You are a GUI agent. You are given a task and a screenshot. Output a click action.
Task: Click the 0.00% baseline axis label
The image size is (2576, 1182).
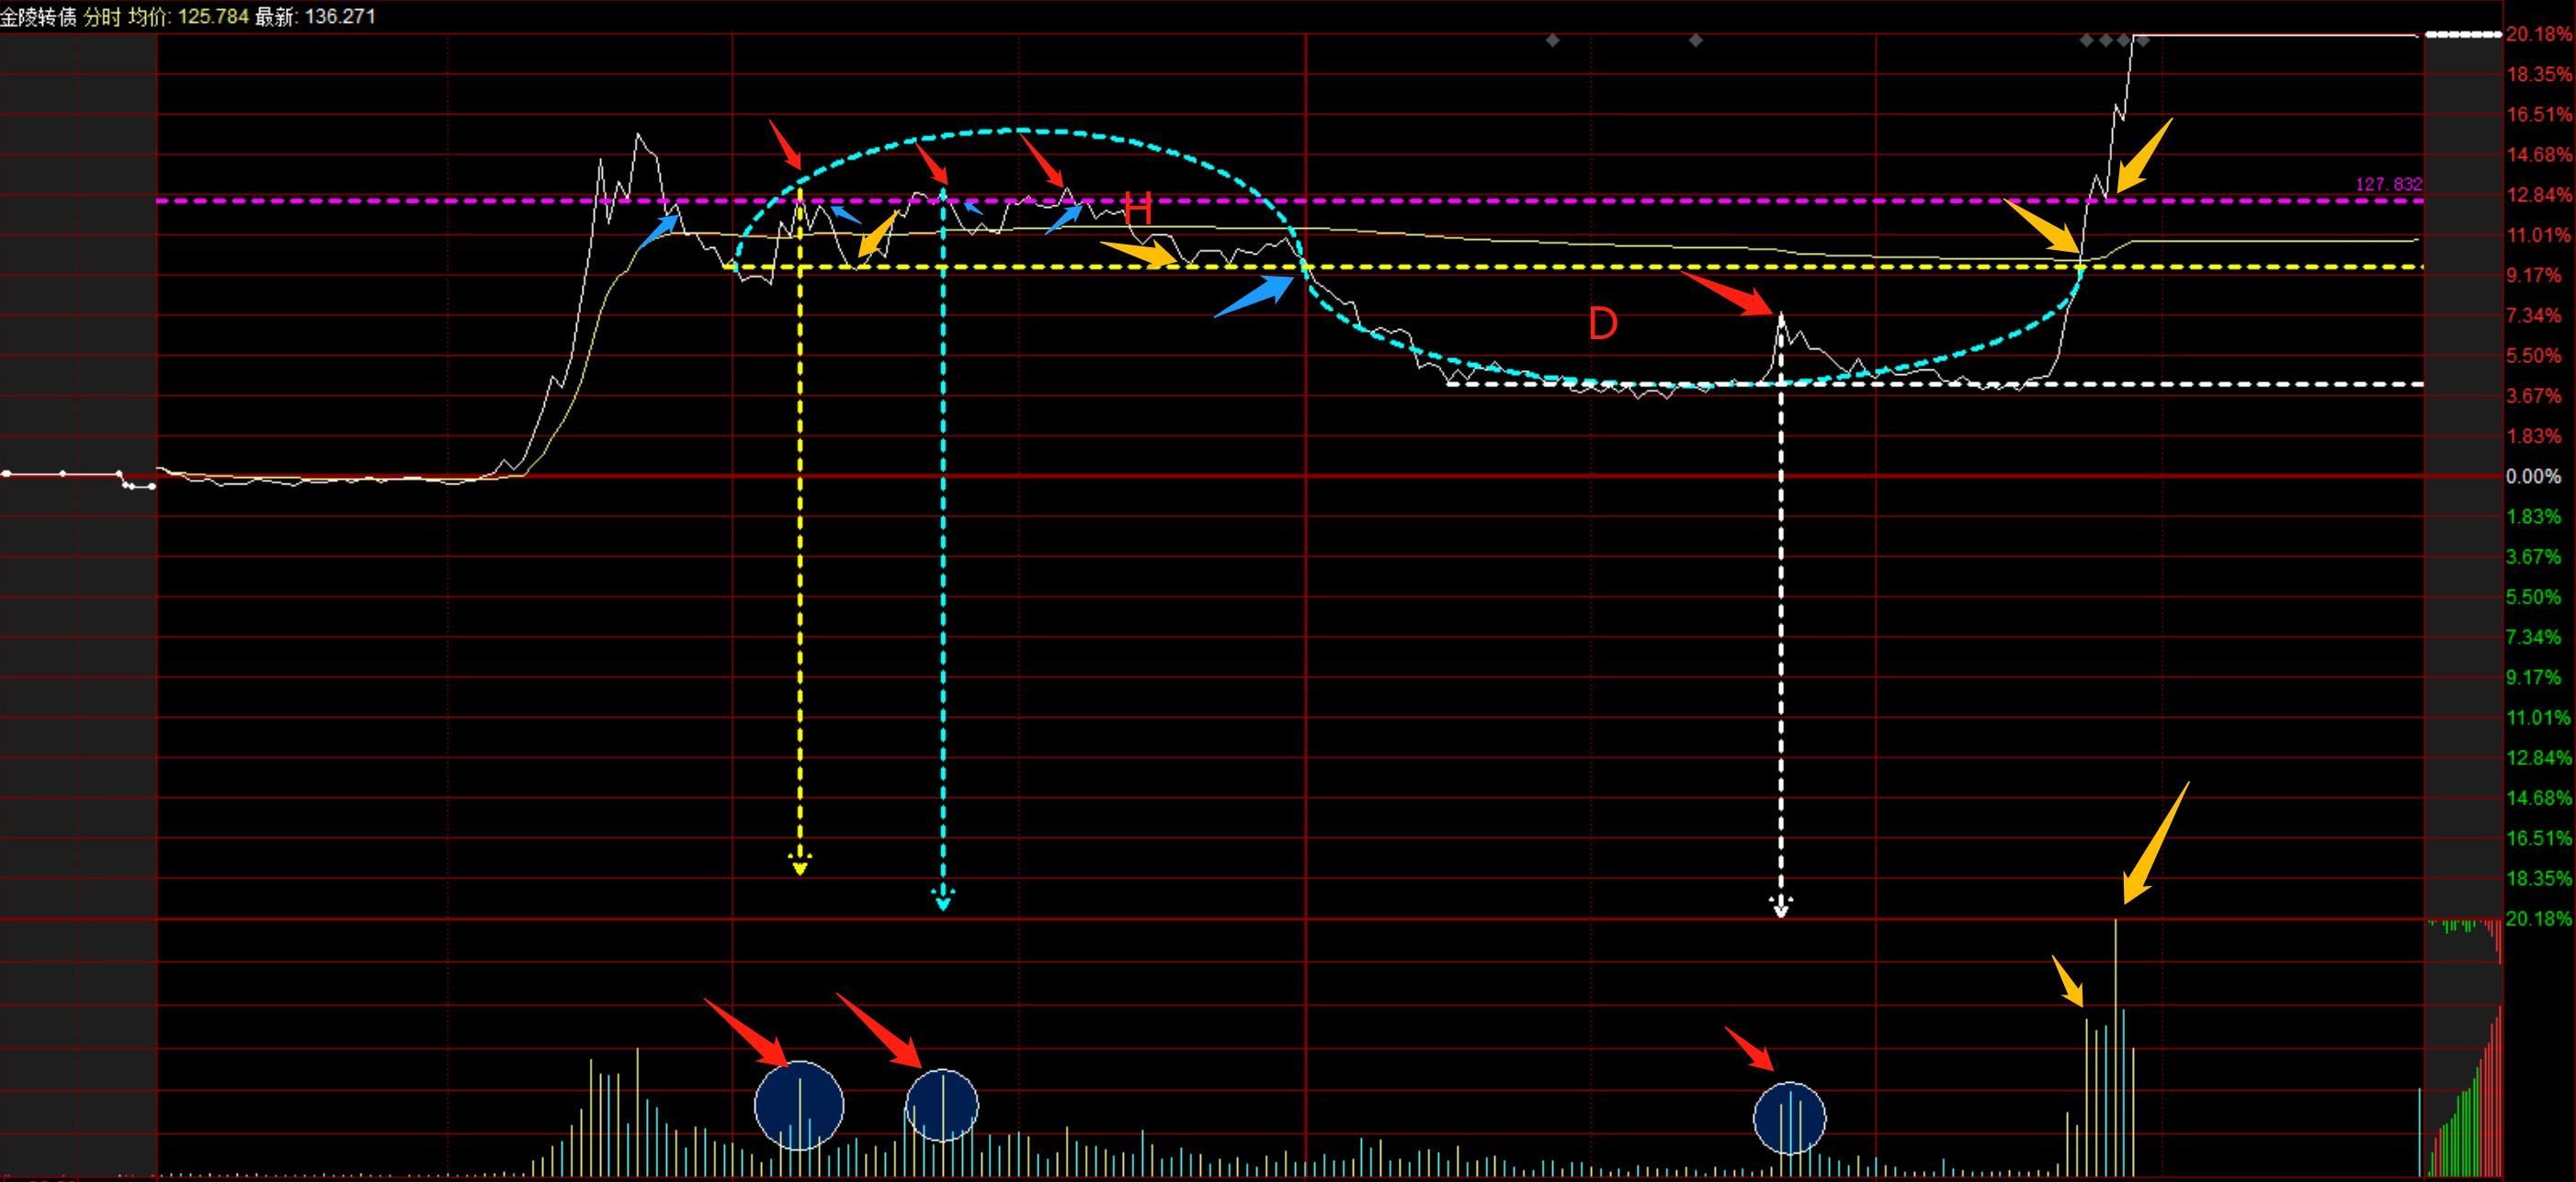pyautogui.click(x=2534, y=477)
